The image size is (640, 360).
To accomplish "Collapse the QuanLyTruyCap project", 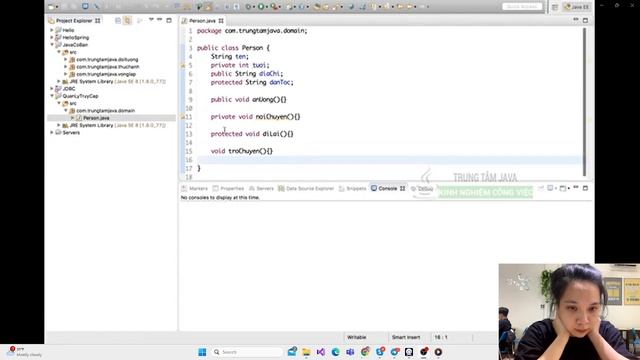I will 52,96.
